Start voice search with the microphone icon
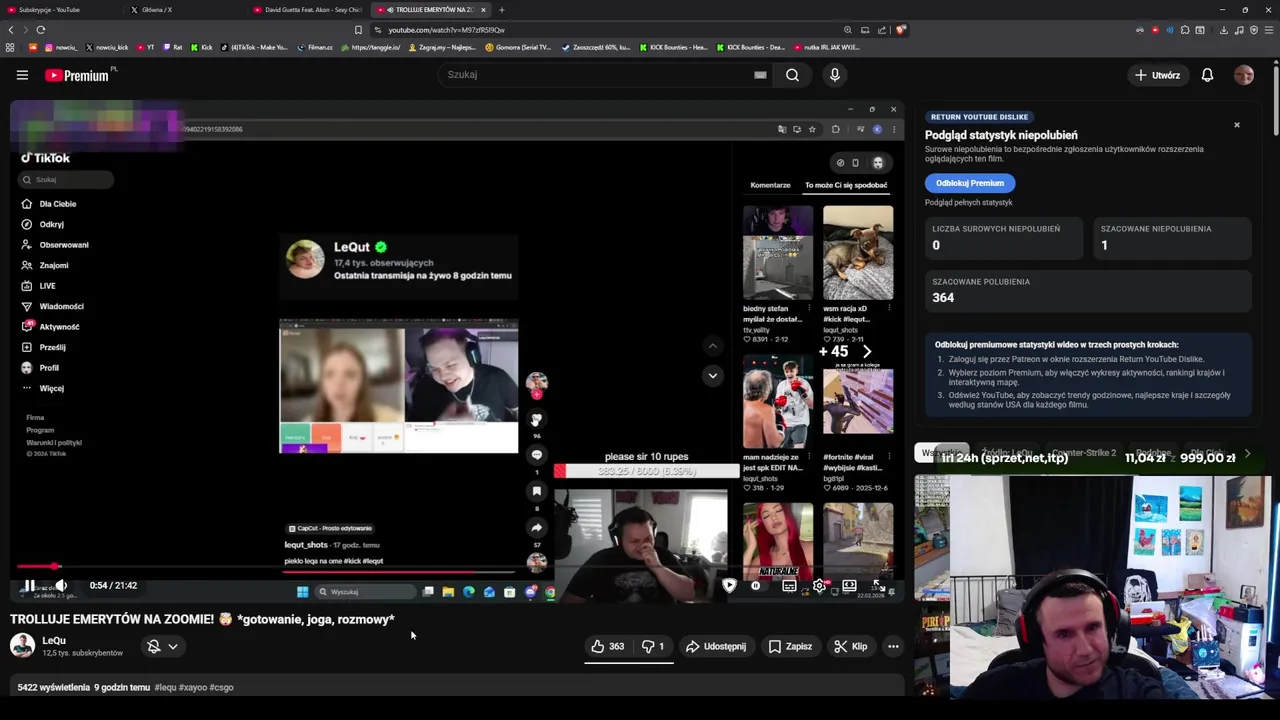This screenshot has width=1280, height=720. 834,74
